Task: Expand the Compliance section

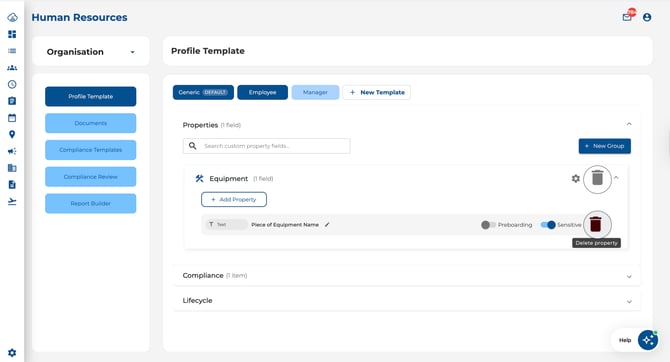Action: point(406,276)
